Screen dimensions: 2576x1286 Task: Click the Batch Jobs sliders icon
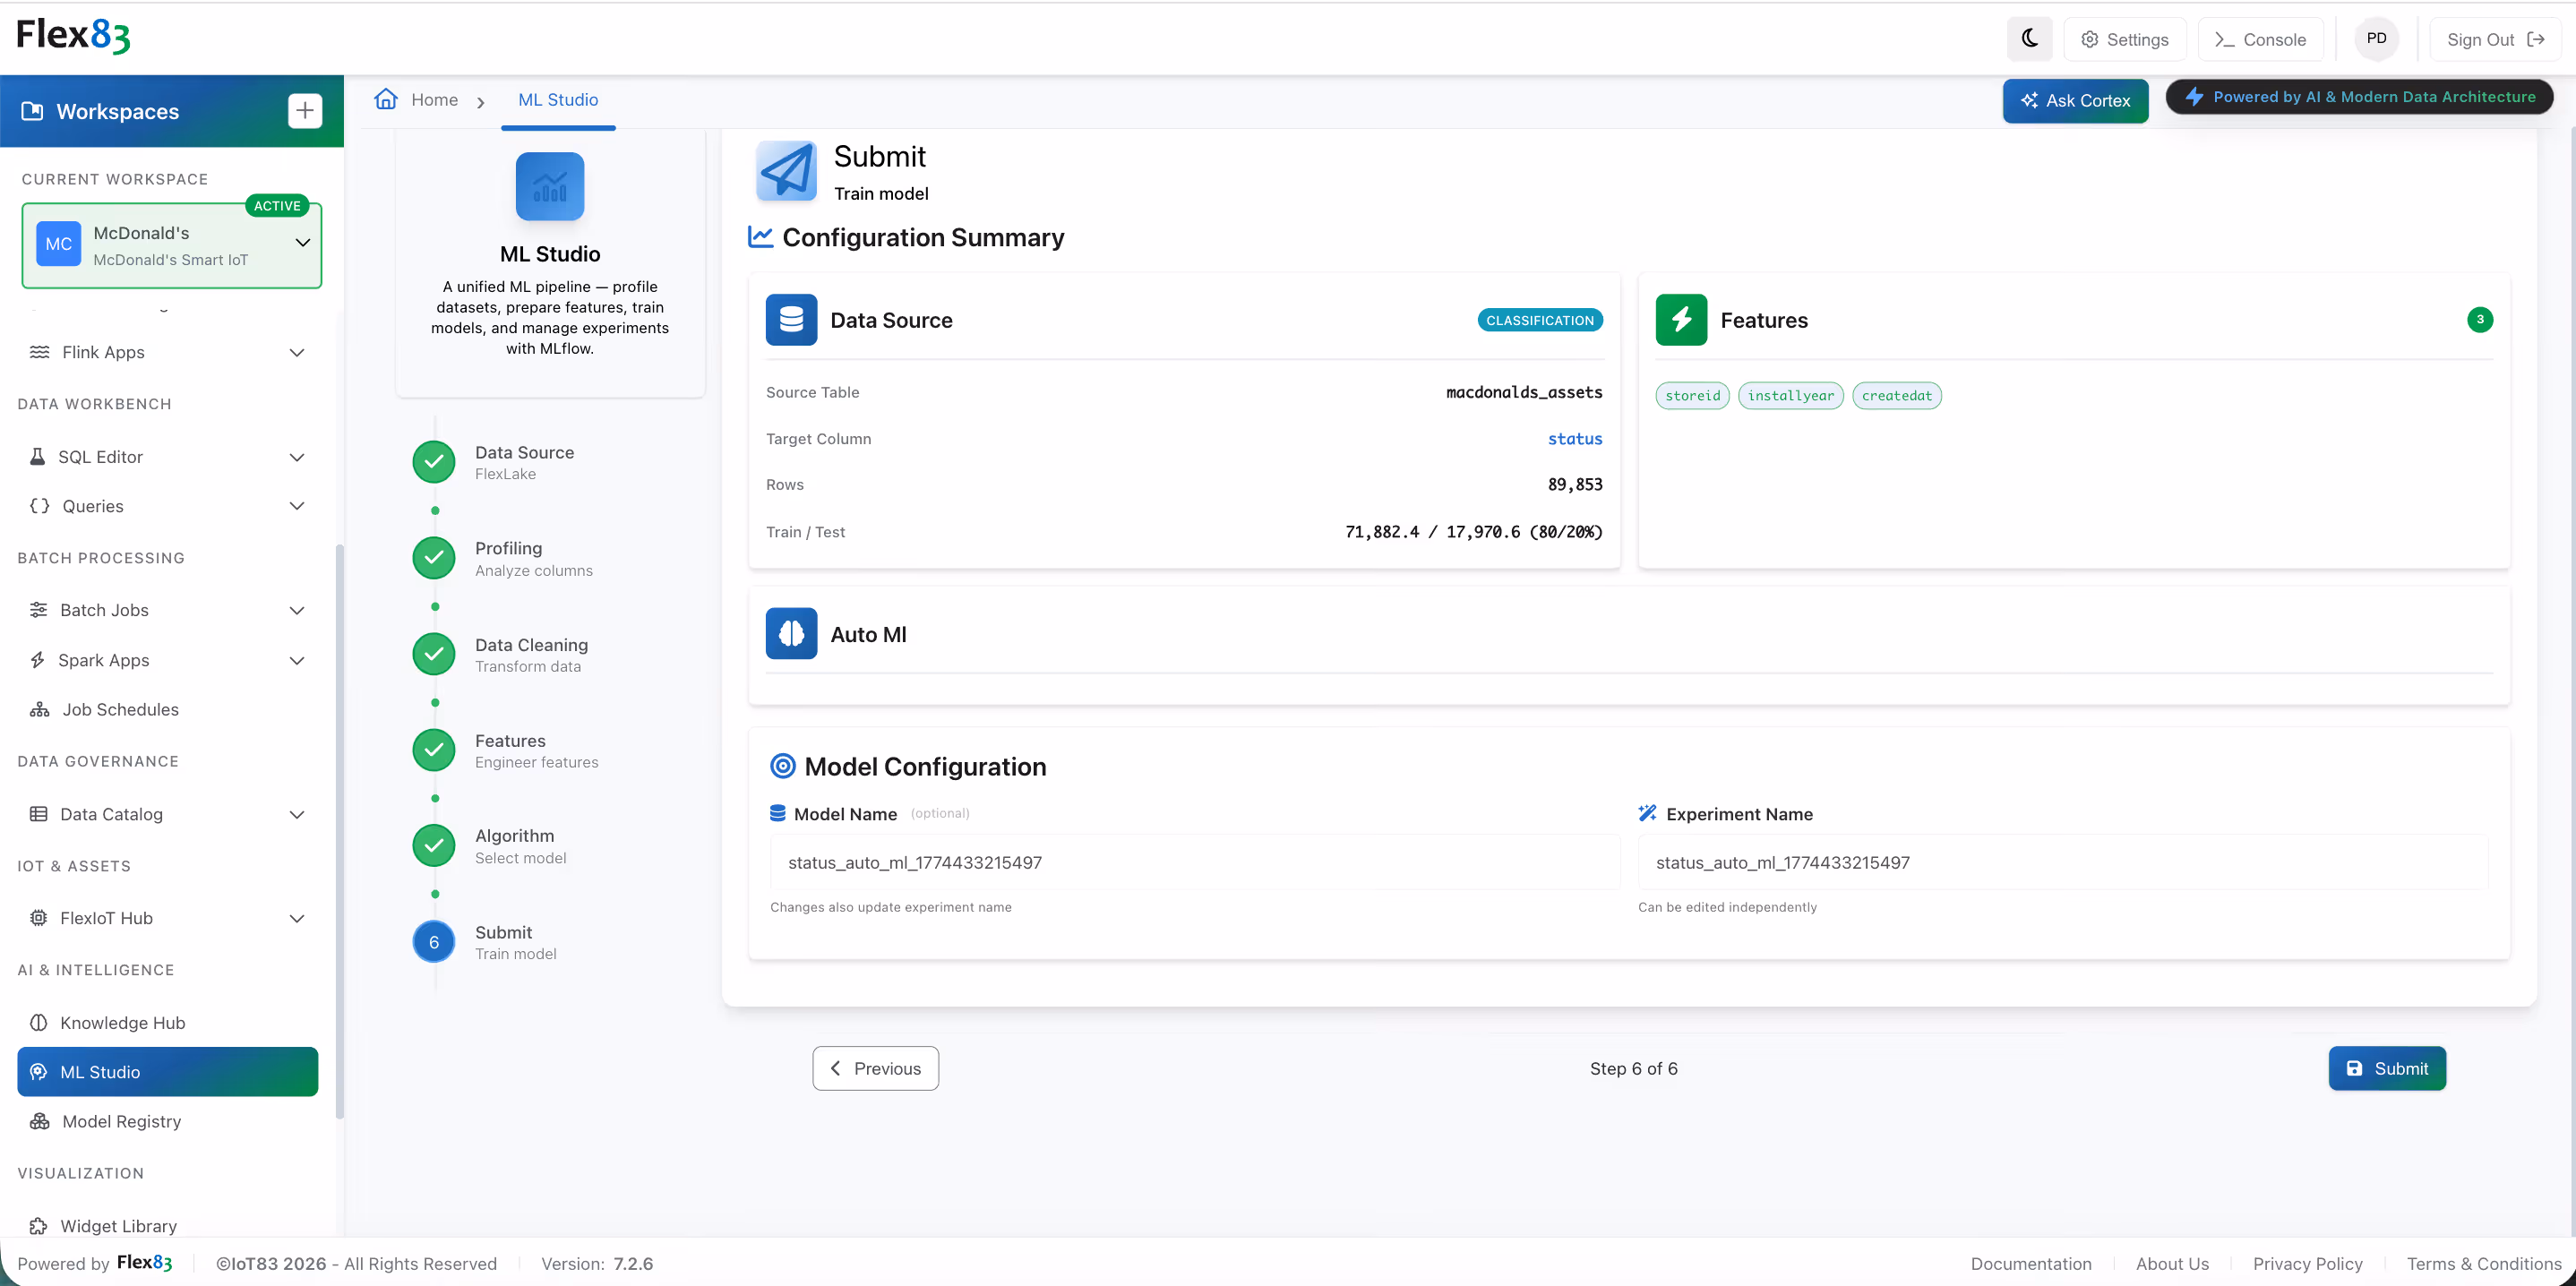(x=38, y=610)
